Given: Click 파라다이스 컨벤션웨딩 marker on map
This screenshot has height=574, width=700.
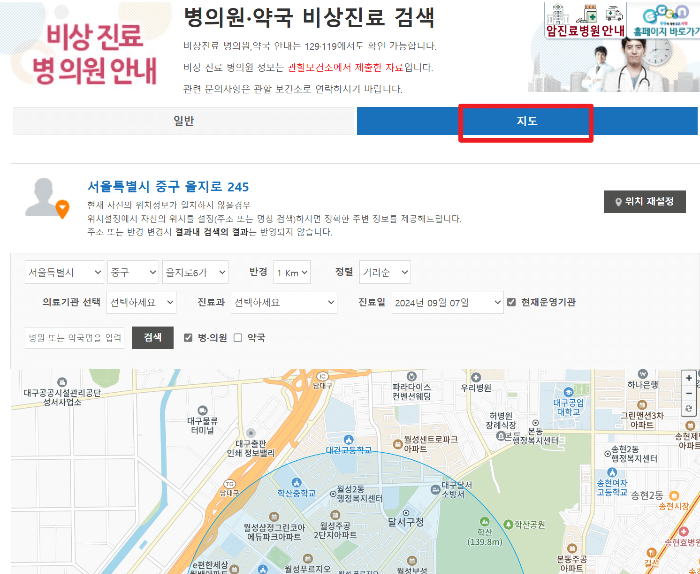Looking at the screenshot, I should tap(412, 376).
